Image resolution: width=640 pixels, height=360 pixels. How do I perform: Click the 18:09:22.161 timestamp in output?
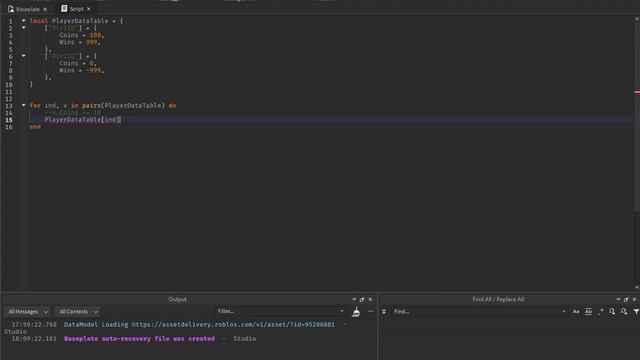[34, 339]
